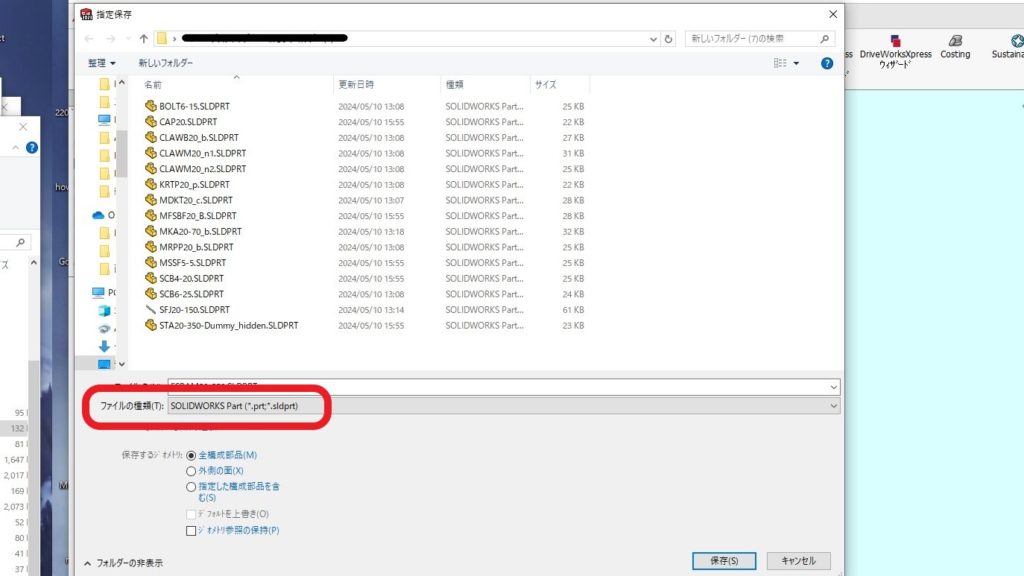Screen dimensions: 1024x576
Task: Go up one folder level arrow
Action: click(x=144, y=39)
